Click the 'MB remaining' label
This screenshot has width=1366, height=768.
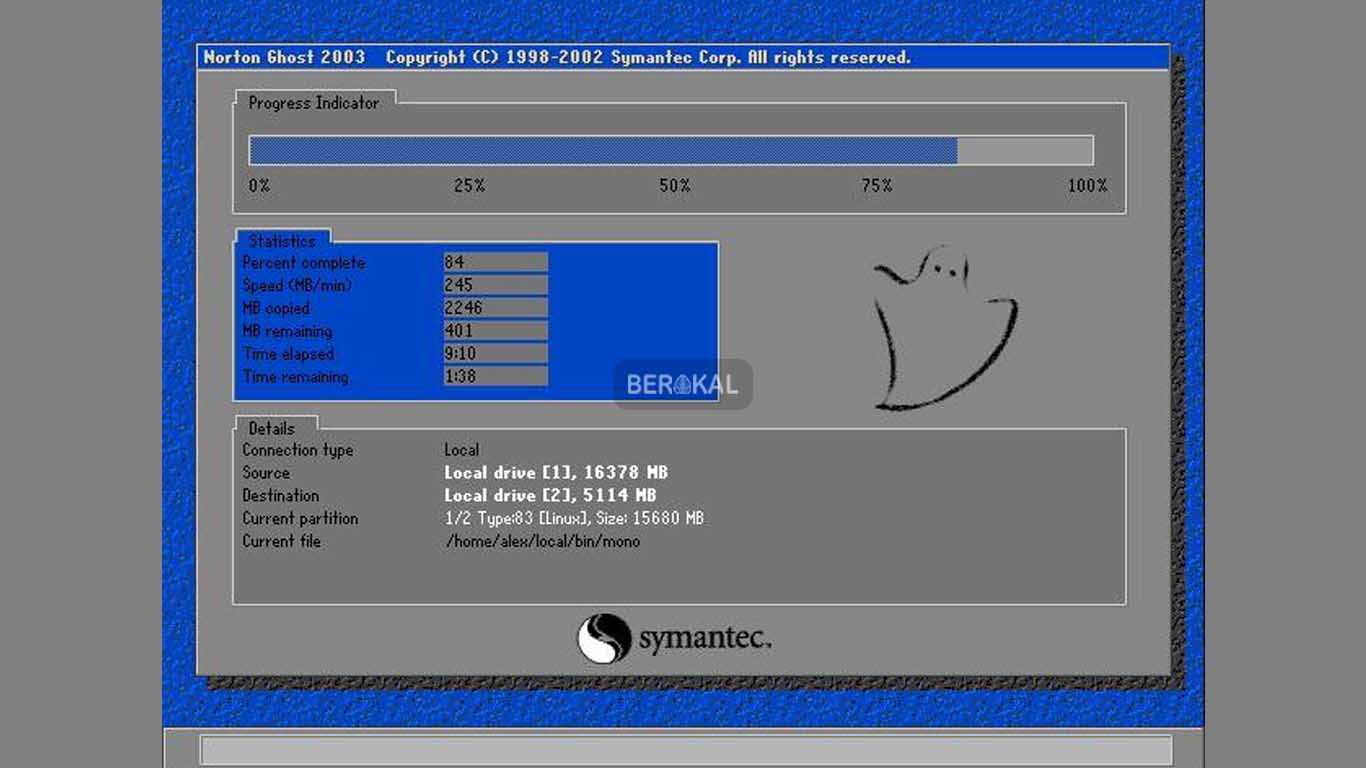click(x=287, y=331)
